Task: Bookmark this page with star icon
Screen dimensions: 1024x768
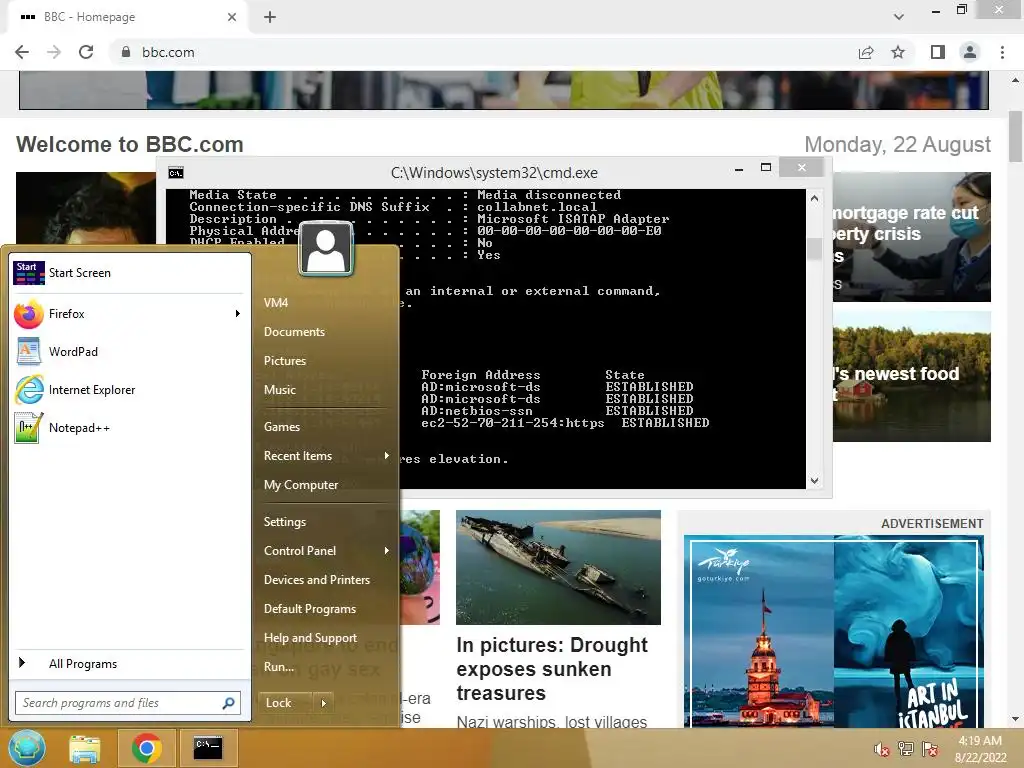Action: point(898,52)
